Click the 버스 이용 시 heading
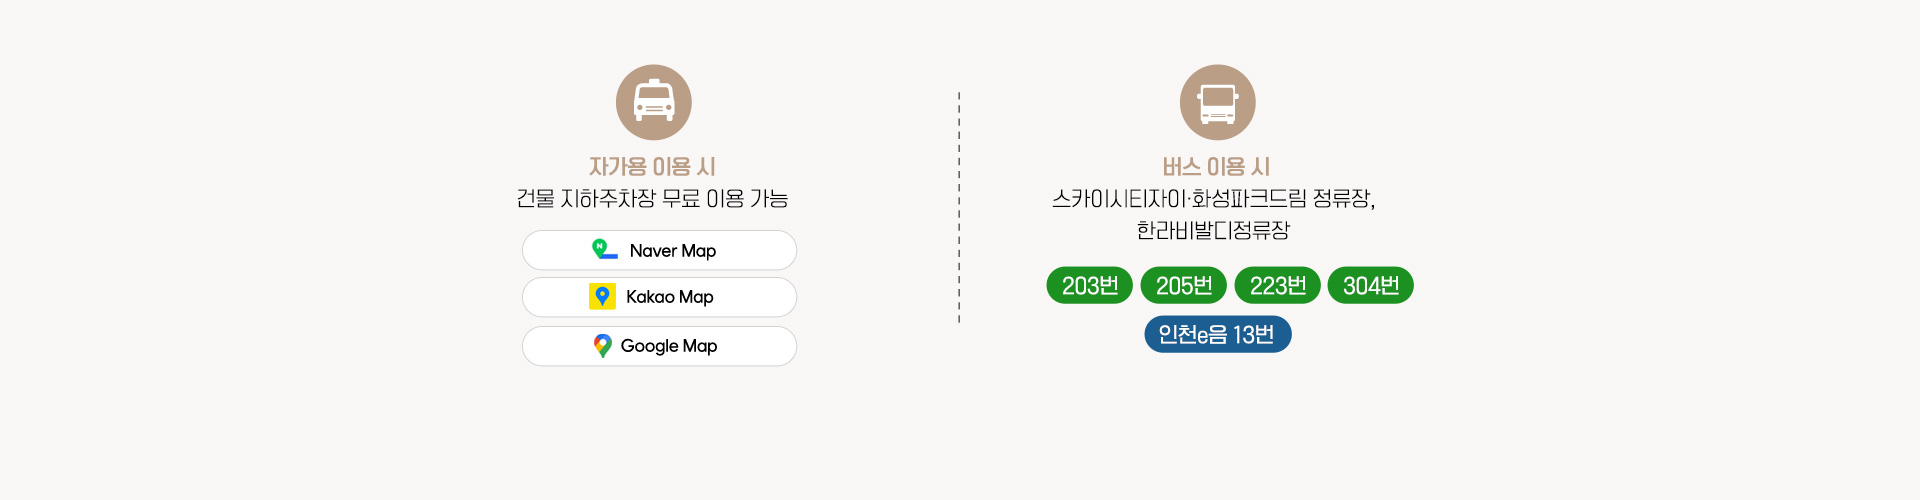1920x500 pixels. point(1216,167)
